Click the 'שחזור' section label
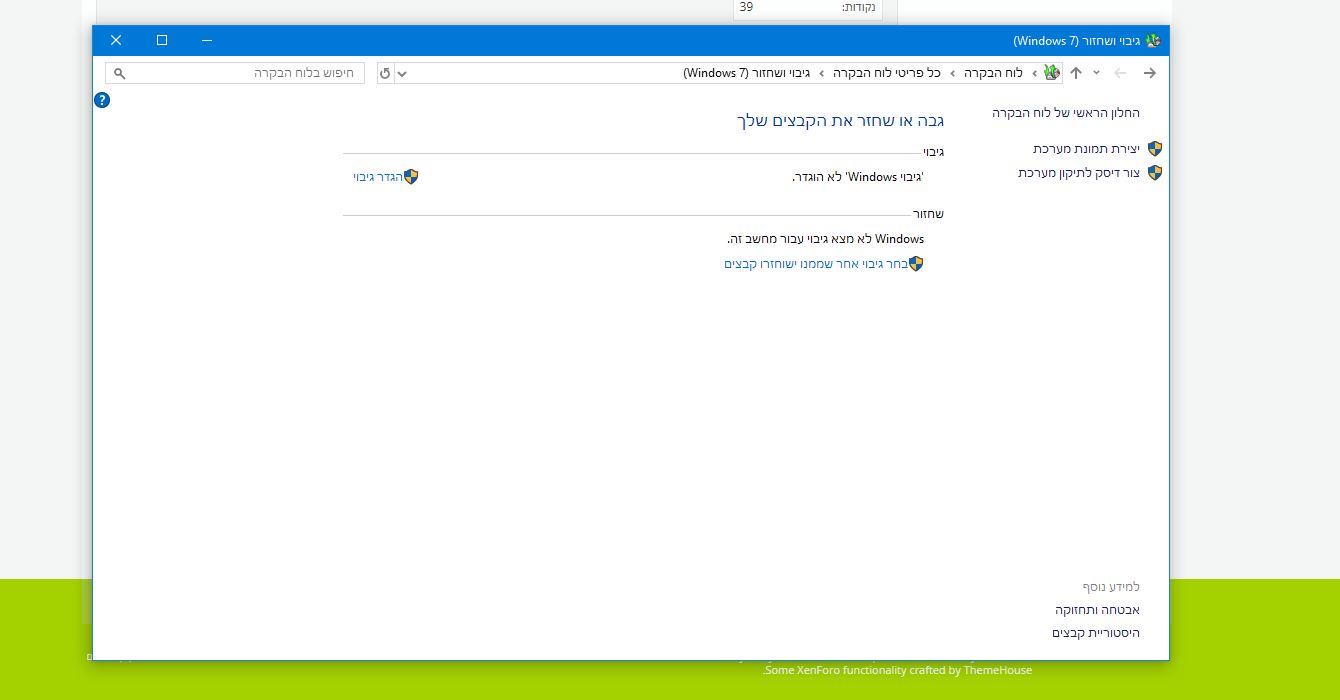The image size is (1340, 700). tap(929, 214)
